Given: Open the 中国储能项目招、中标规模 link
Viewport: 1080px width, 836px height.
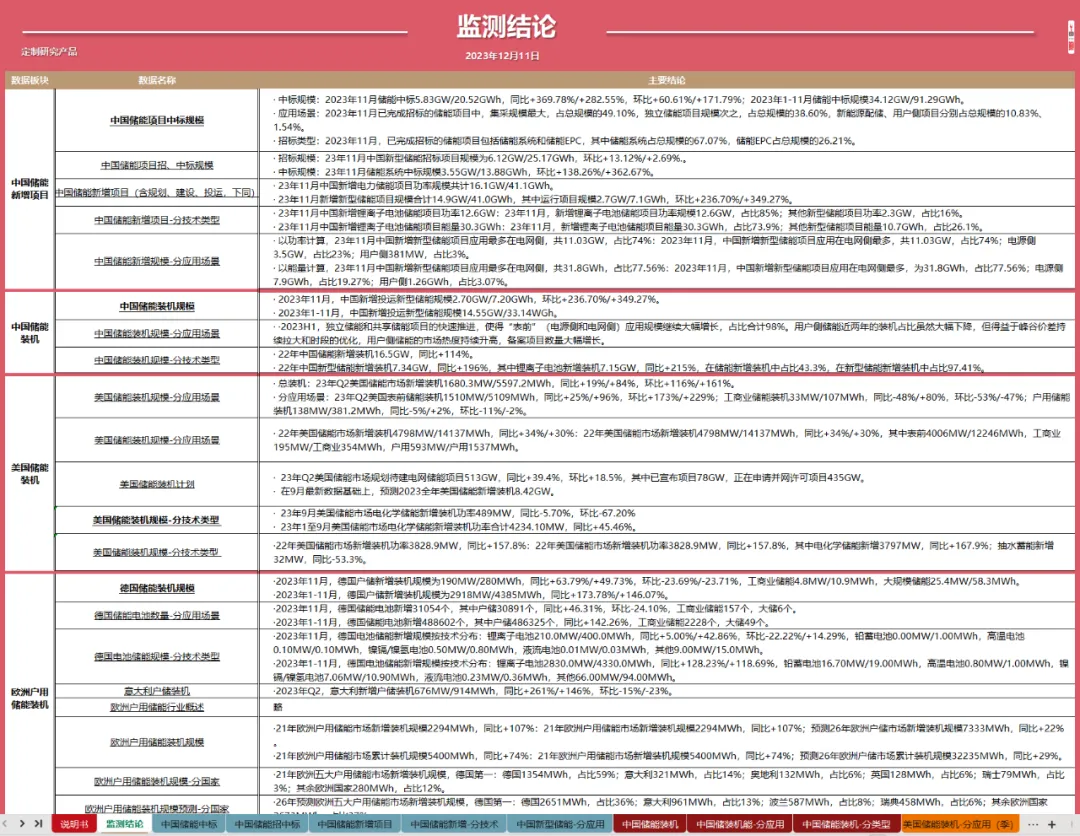Looking at the screenshot, I should coord(157,165).
